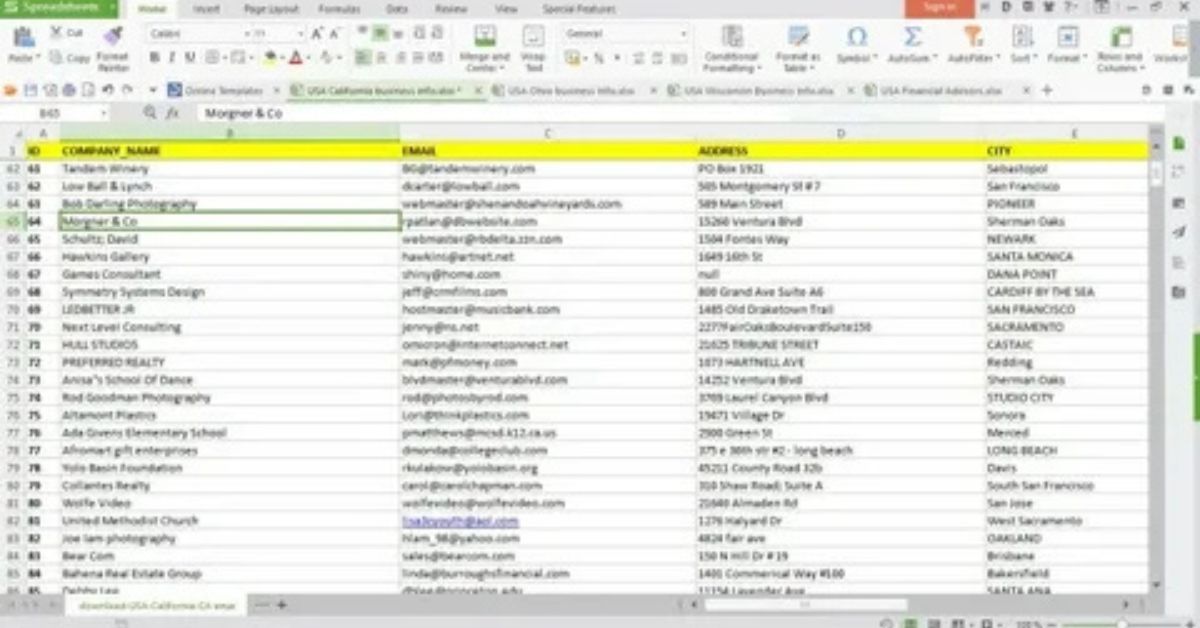Open the General number format dropdown

626,33
